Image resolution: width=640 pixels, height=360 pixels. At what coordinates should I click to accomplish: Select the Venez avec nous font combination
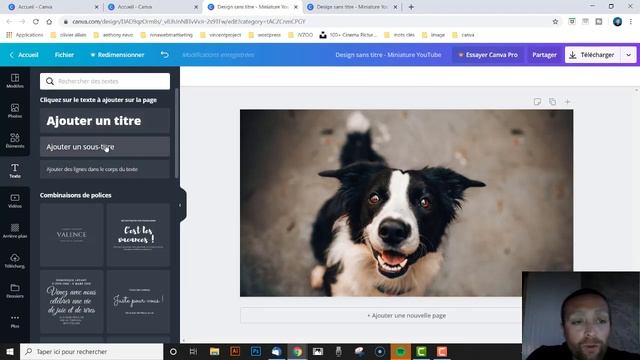pyautogui.click(x=71, y=302)
